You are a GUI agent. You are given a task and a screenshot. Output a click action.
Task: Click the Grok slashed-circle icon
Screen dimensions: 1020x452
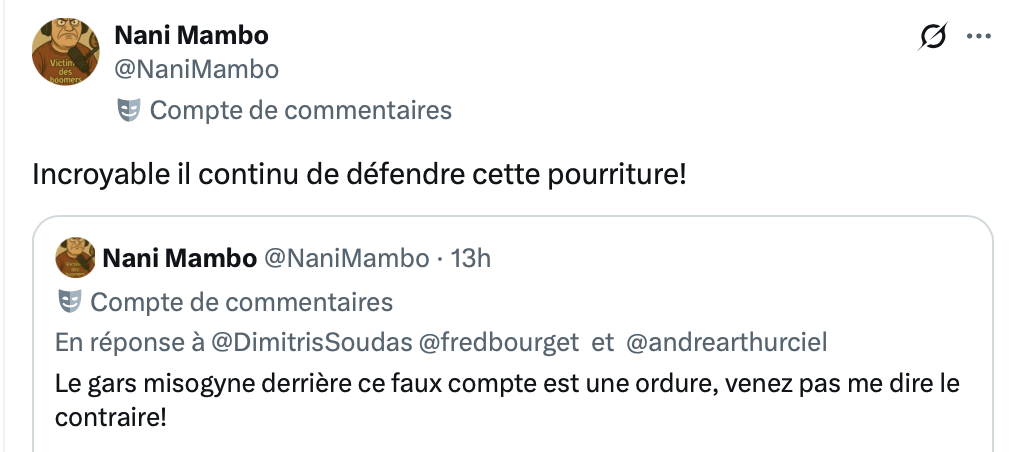tap(932, 37)
